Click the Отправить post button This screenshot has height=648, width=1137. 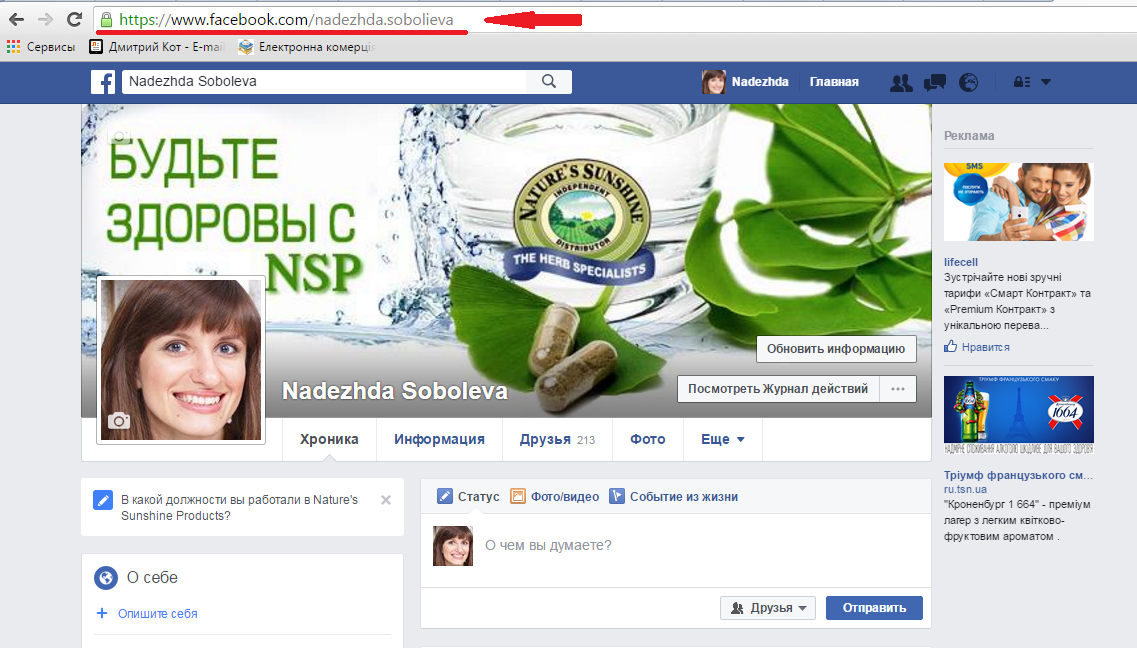pyautogui.click(x=875, y=608)
